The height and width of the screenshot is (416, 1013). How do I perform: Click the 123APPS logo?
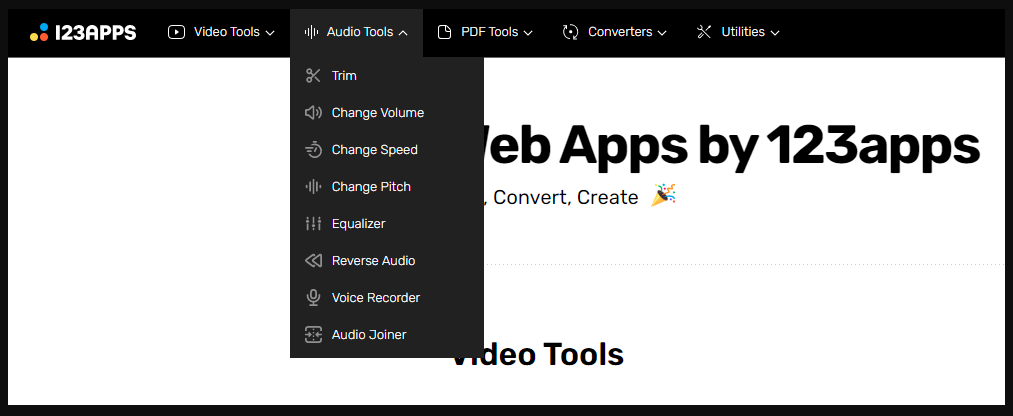click(83, 32)
